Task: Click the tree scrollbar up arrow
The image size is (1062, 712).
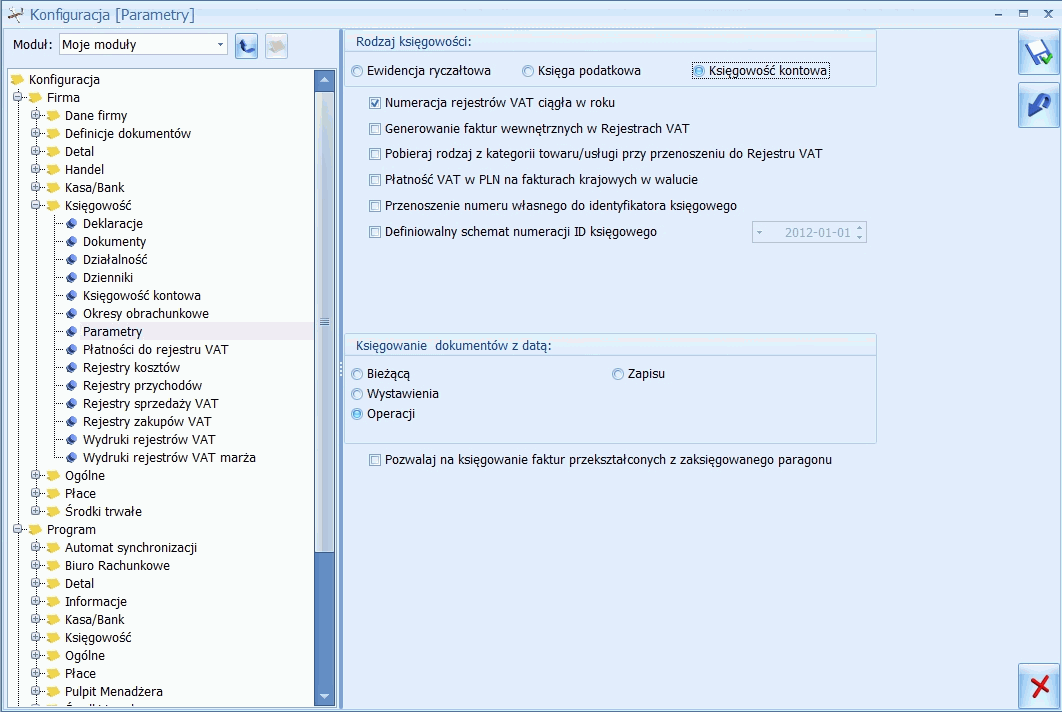Action: [324, 80]
